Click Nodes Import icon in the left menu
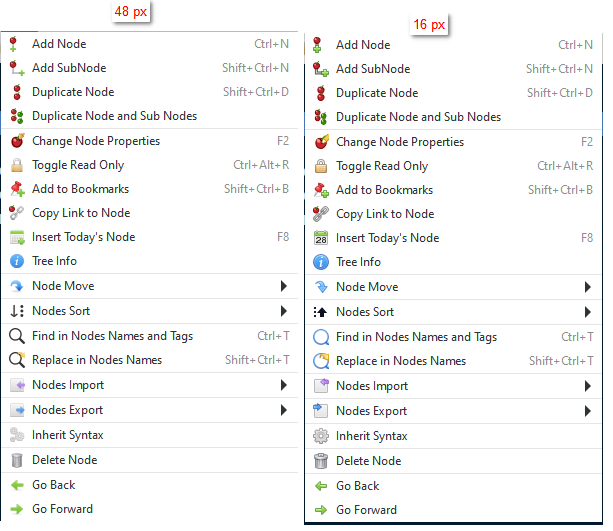The height and width of the screenshot is (531, 613). point(17,385)
